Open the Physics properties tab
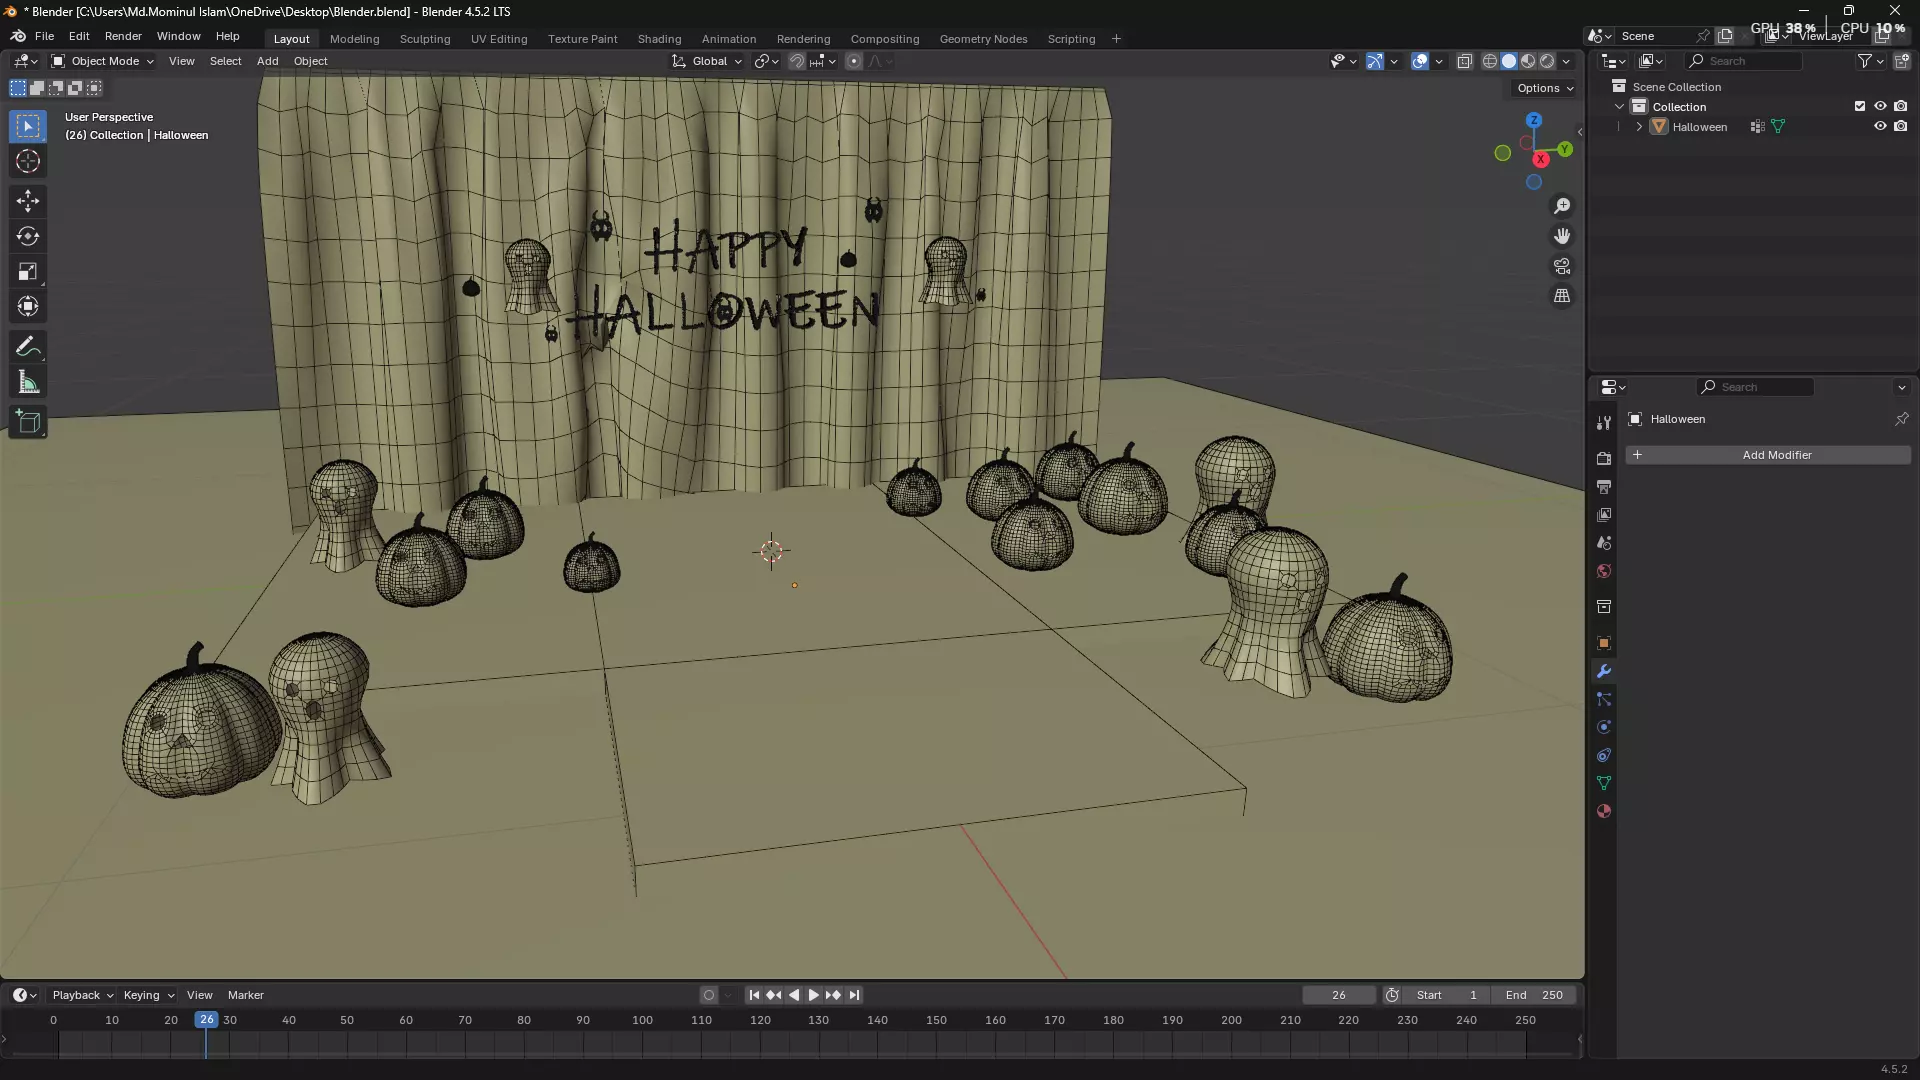The image size is (1920, 1080). [x=1604, y=727]
